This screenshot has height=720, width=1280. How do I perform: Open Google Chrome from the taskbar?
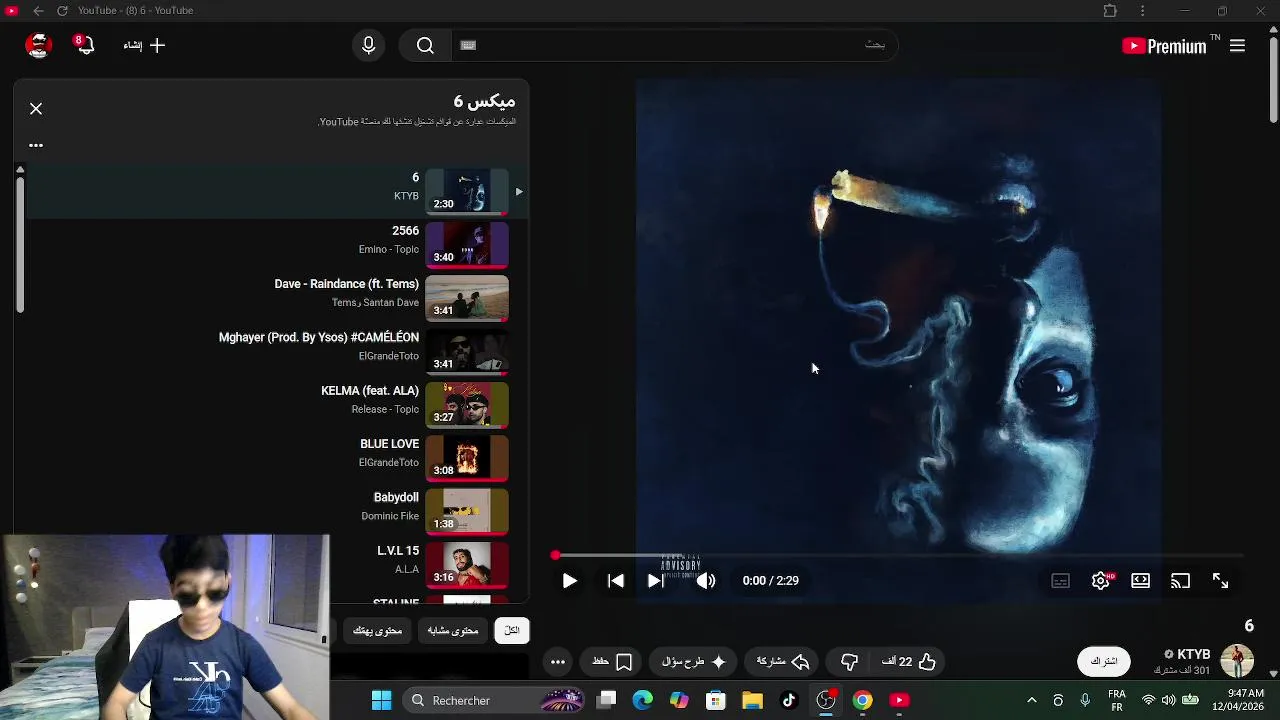click(862, 700)
